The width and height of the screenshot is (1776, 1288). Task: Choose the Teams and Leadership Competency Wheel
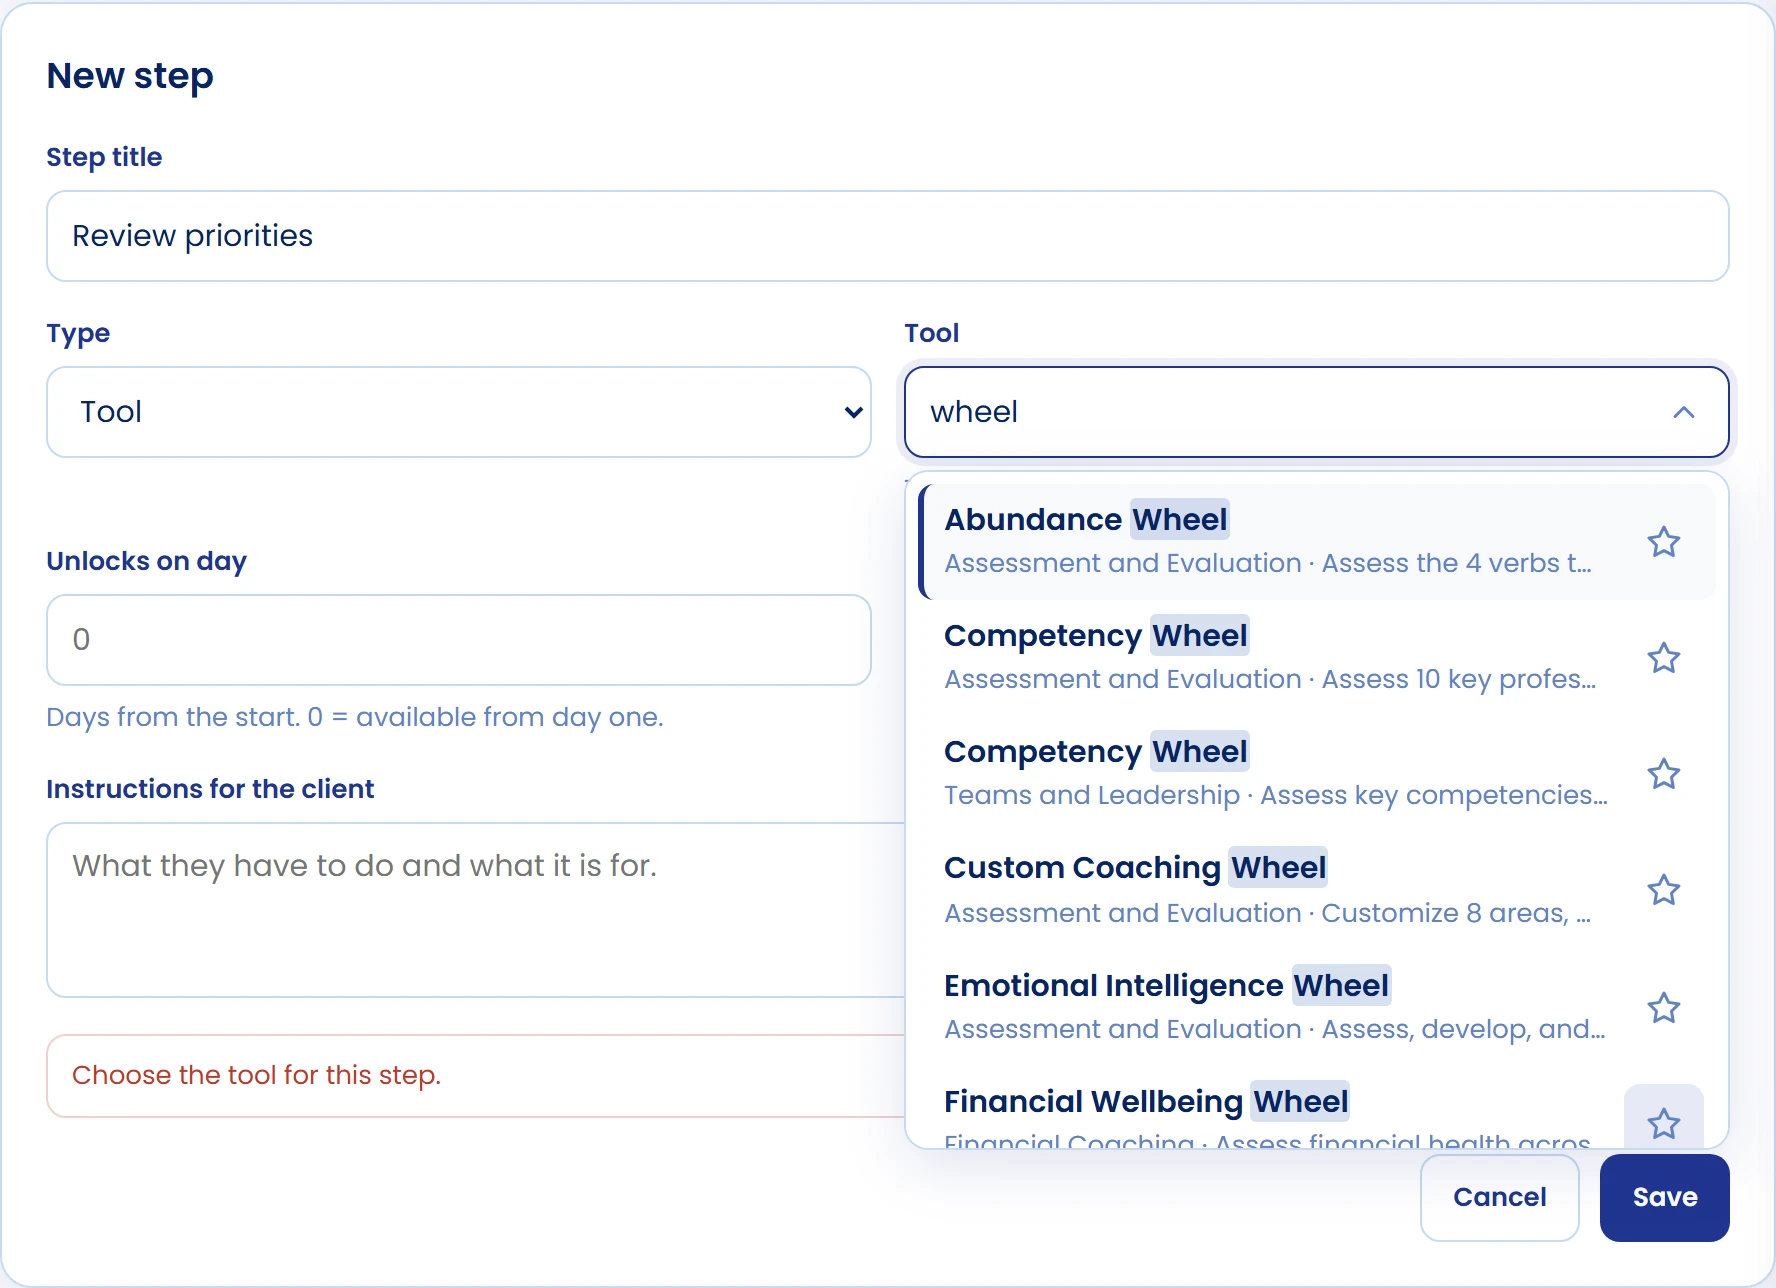1317,774
